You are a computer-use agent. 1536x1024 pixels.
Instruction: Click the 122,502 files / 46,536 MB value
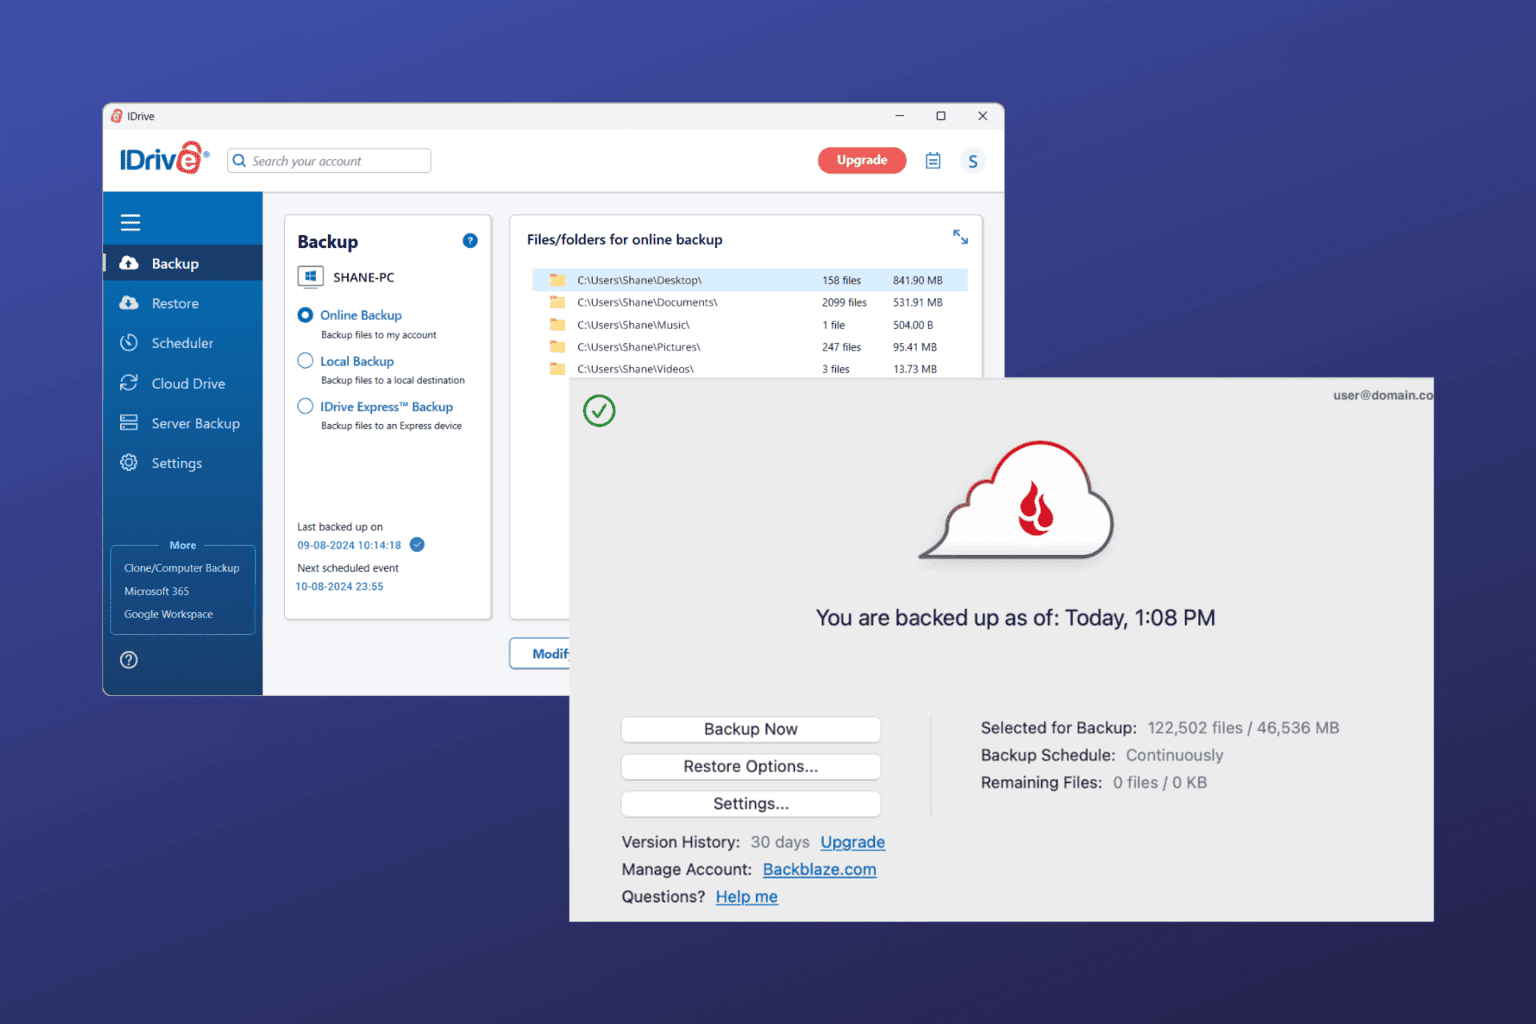click(x=1243, y=728)
